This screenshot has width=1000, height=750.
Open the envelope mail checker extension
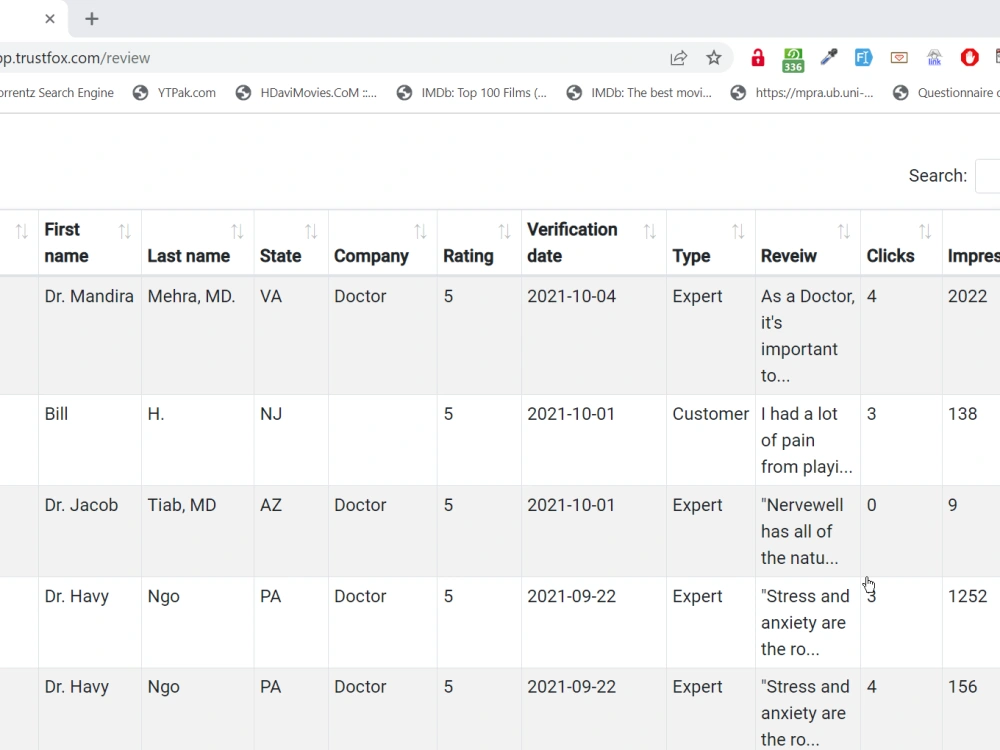pyautogui.click(x=899, y=58)
